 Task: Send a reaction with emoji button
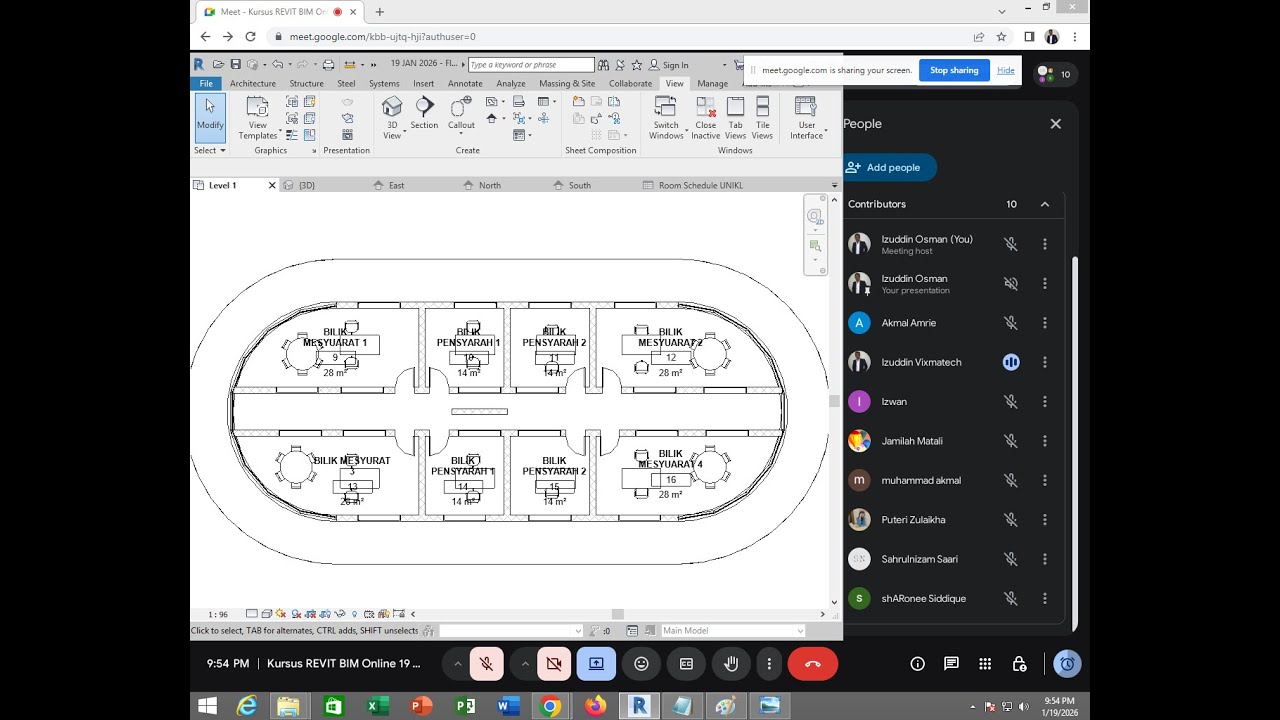(x=641, y=663)
